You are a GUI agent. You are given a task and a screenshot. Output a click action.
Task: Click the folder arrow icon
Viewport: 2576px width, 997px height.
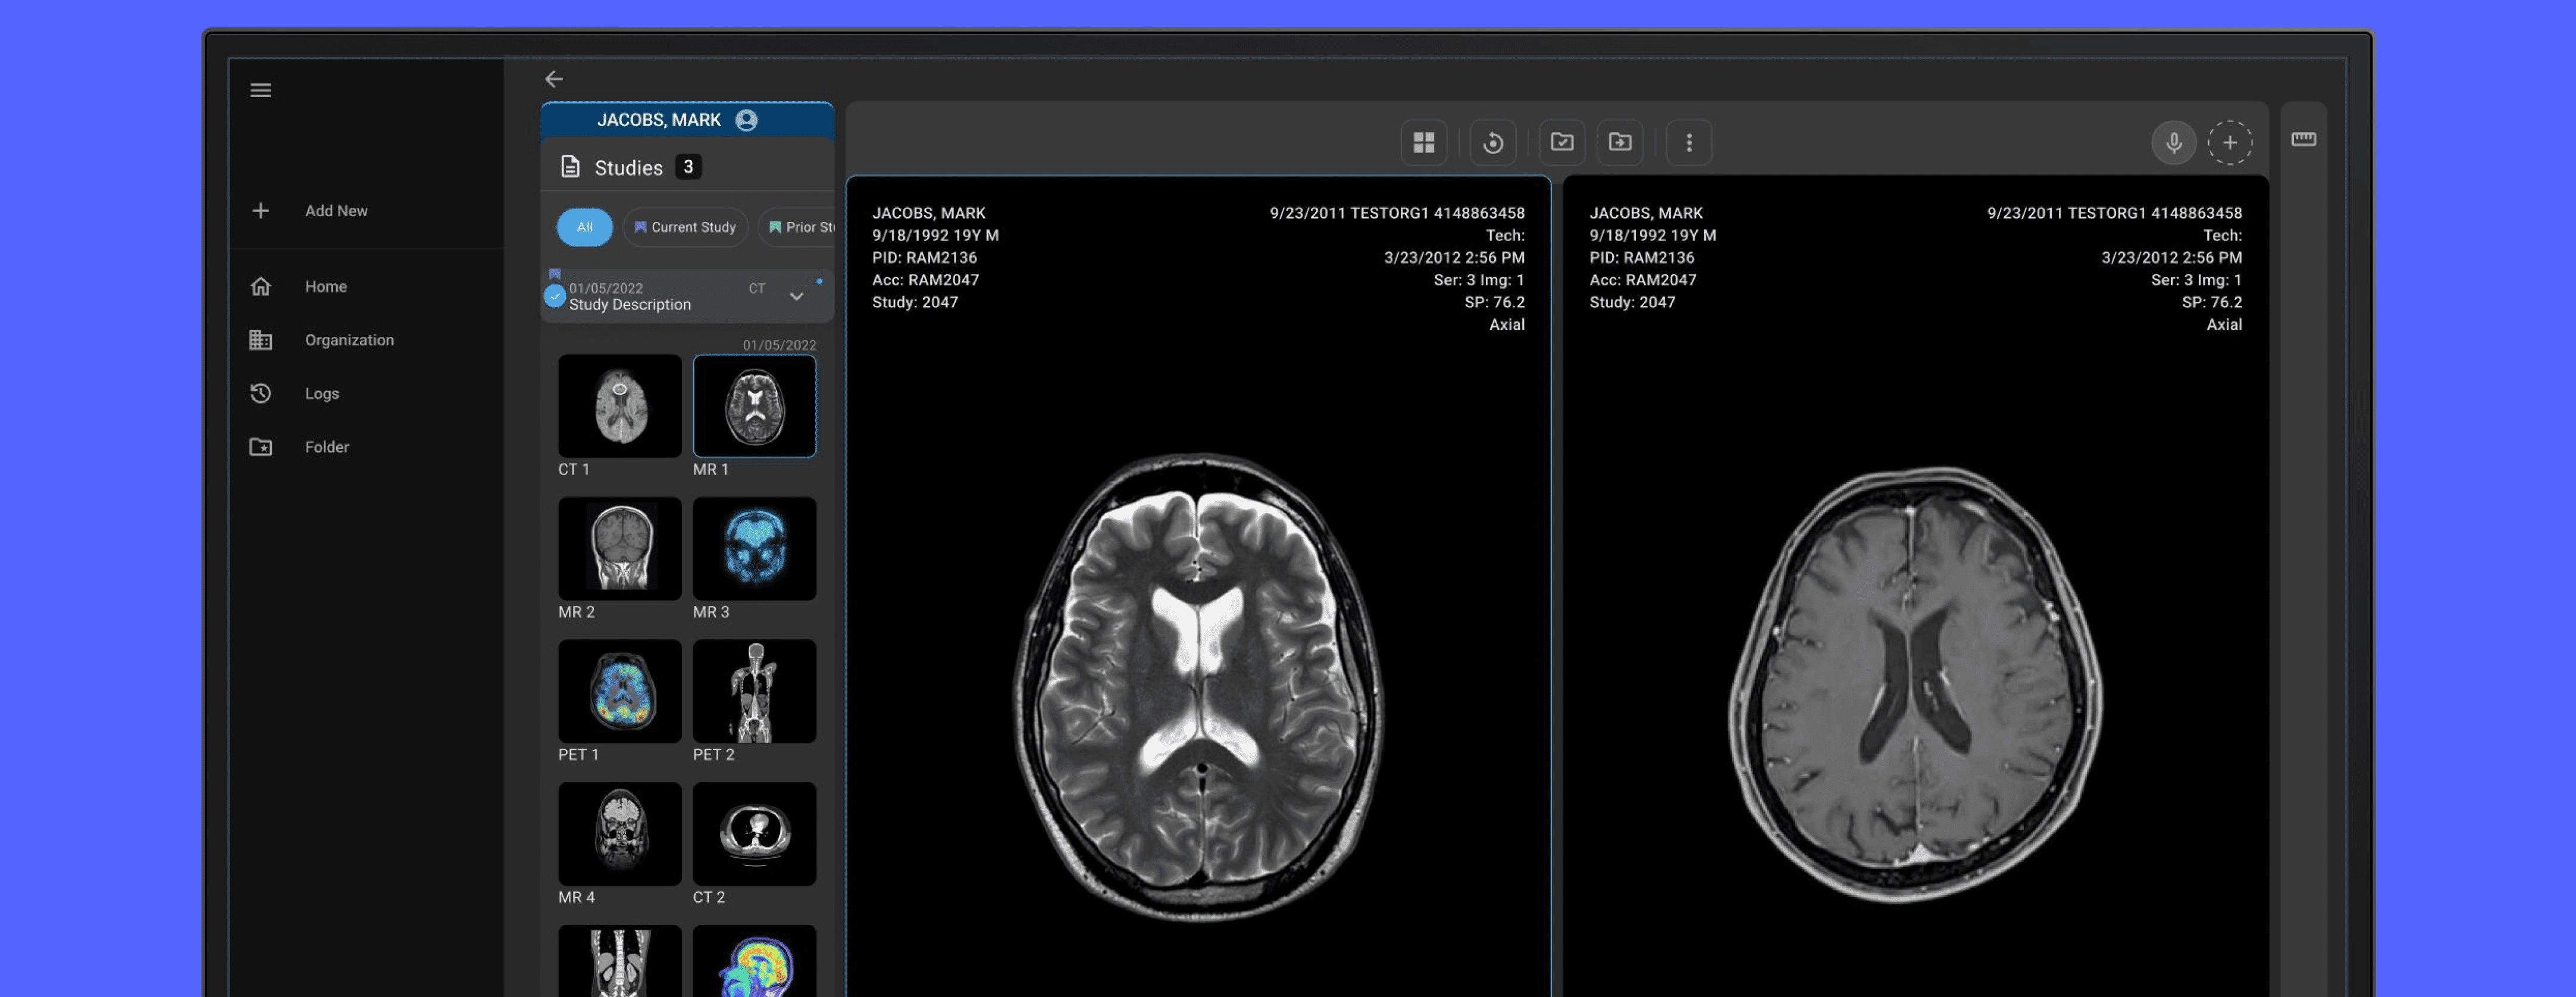[x=1619, y=142]
